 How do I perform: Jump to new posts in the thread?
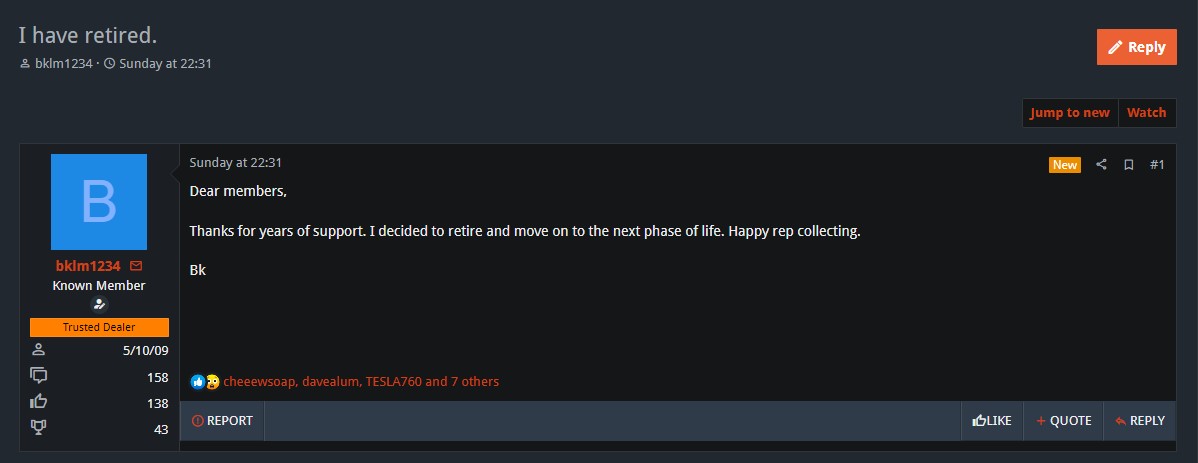pos(1070,113)
